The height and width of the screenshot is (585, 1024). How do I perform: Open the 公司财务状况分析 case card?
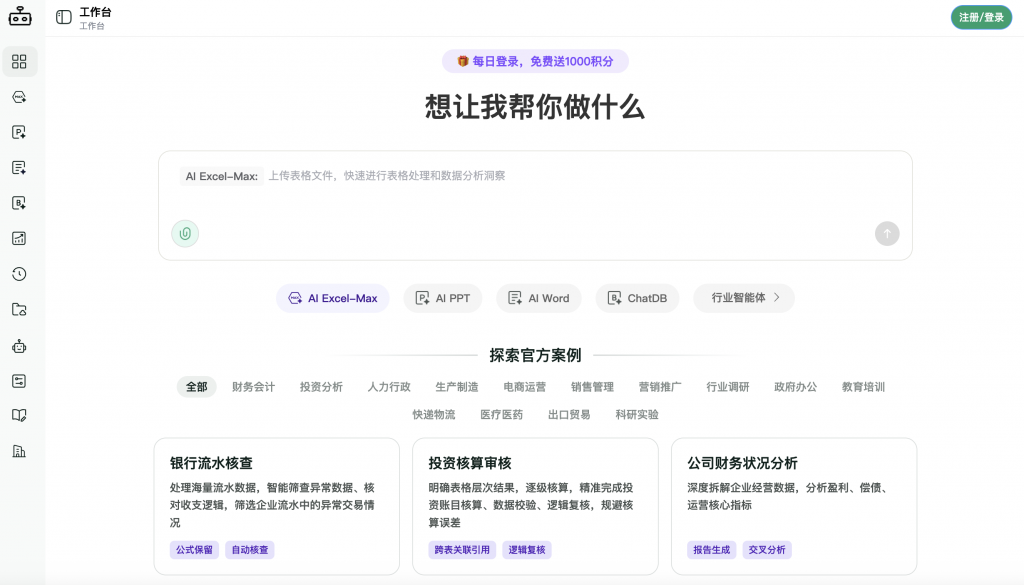click(794, 506)
